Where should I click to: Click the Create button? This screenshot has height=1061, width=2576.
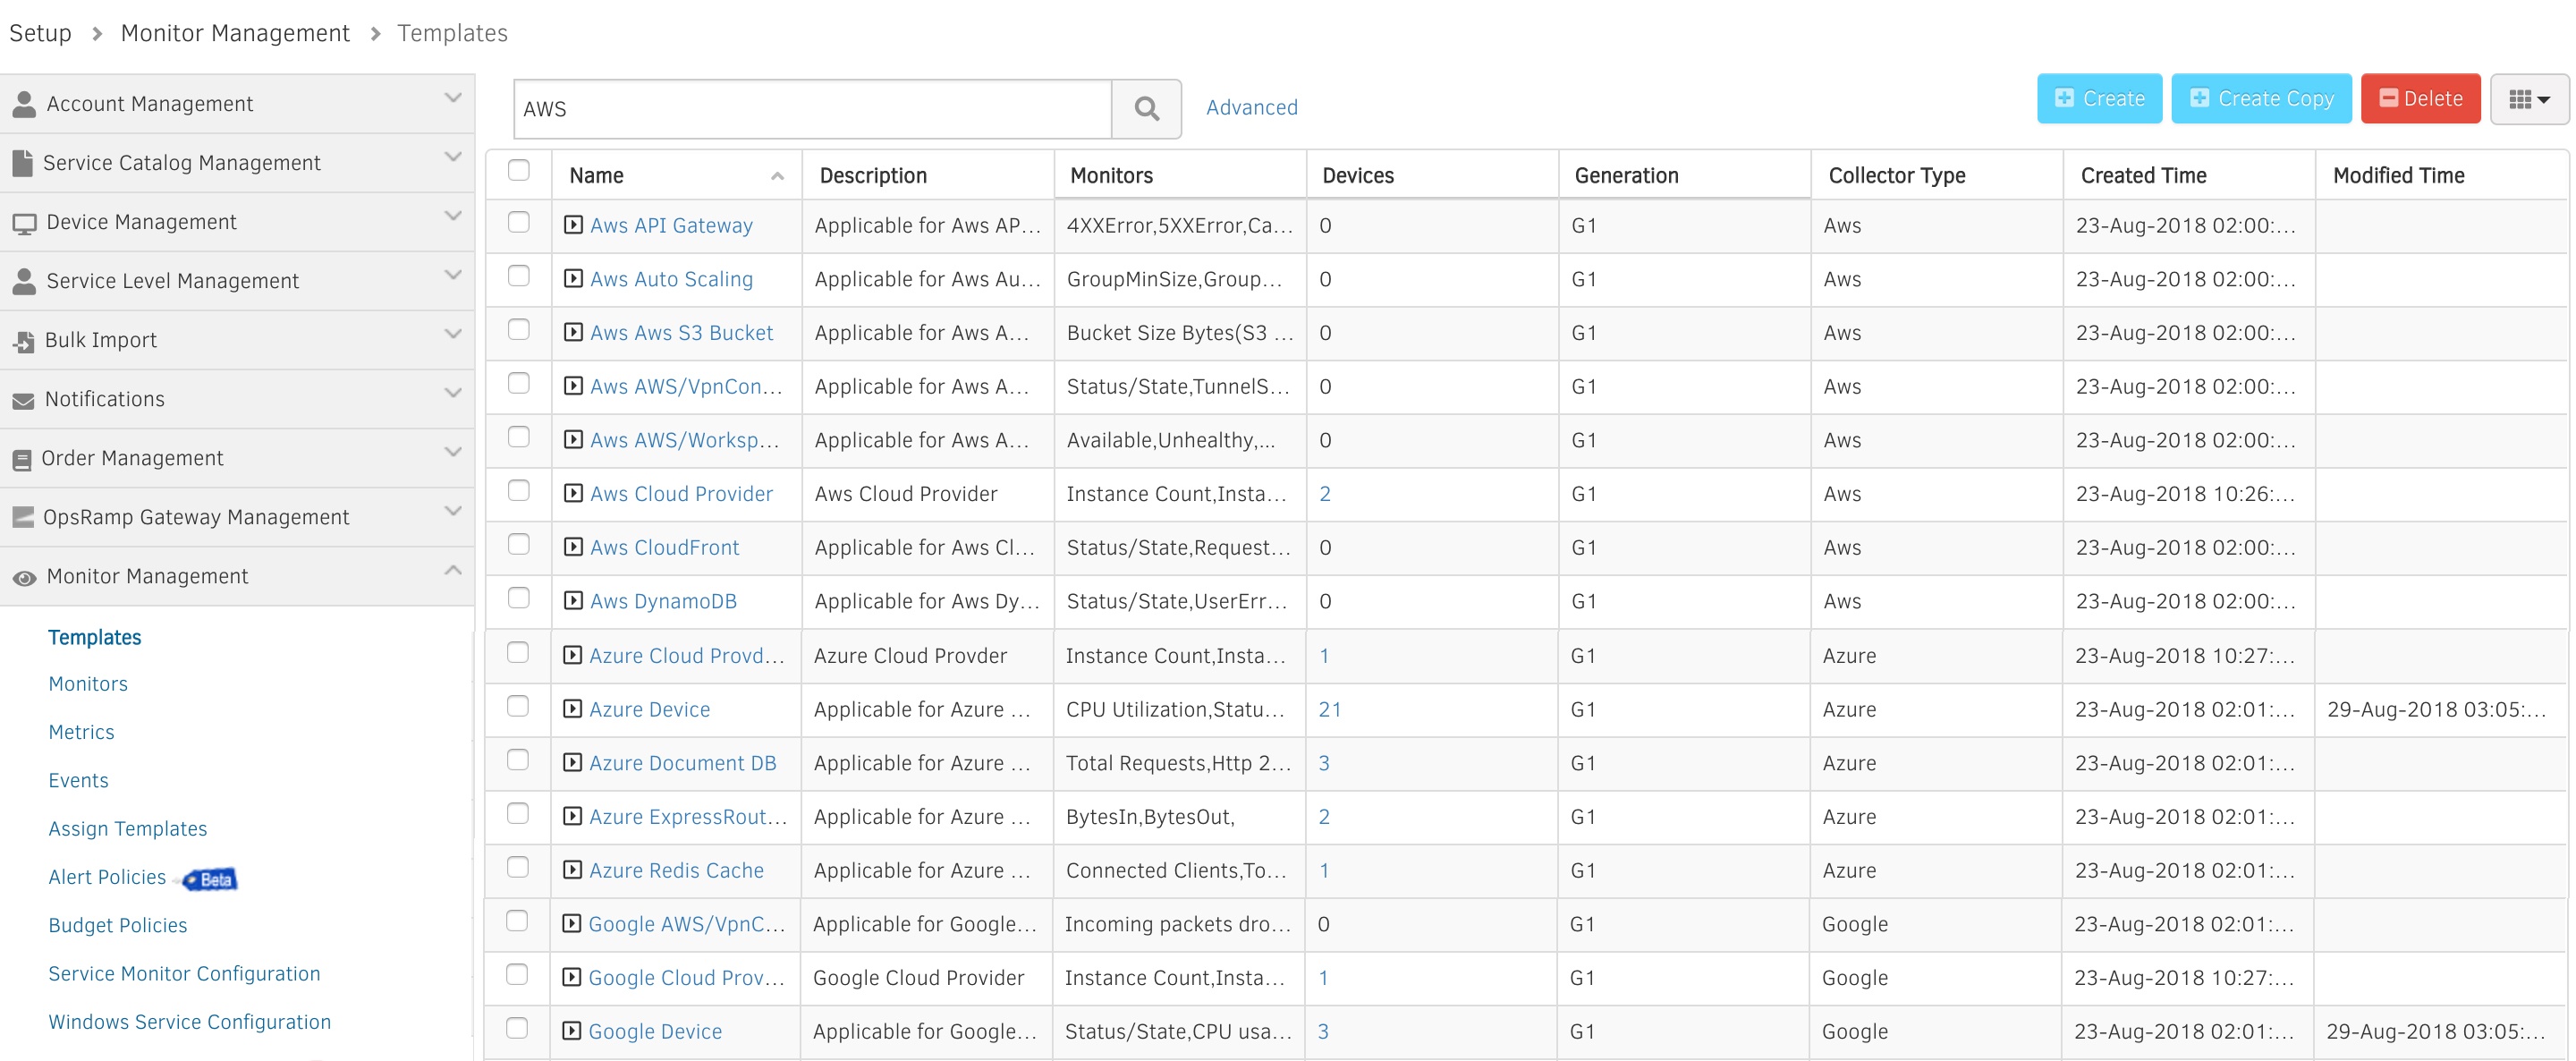coord(2099,99)
